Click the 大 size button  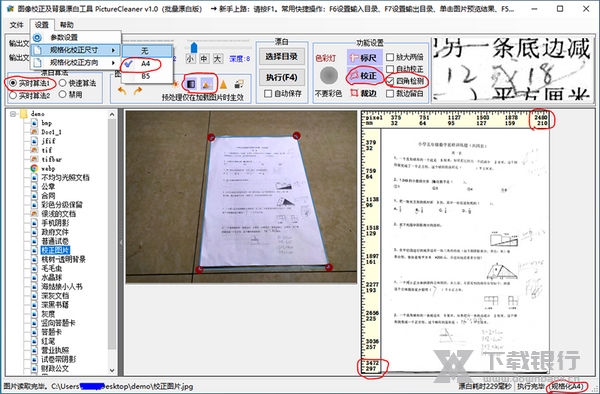217,59
